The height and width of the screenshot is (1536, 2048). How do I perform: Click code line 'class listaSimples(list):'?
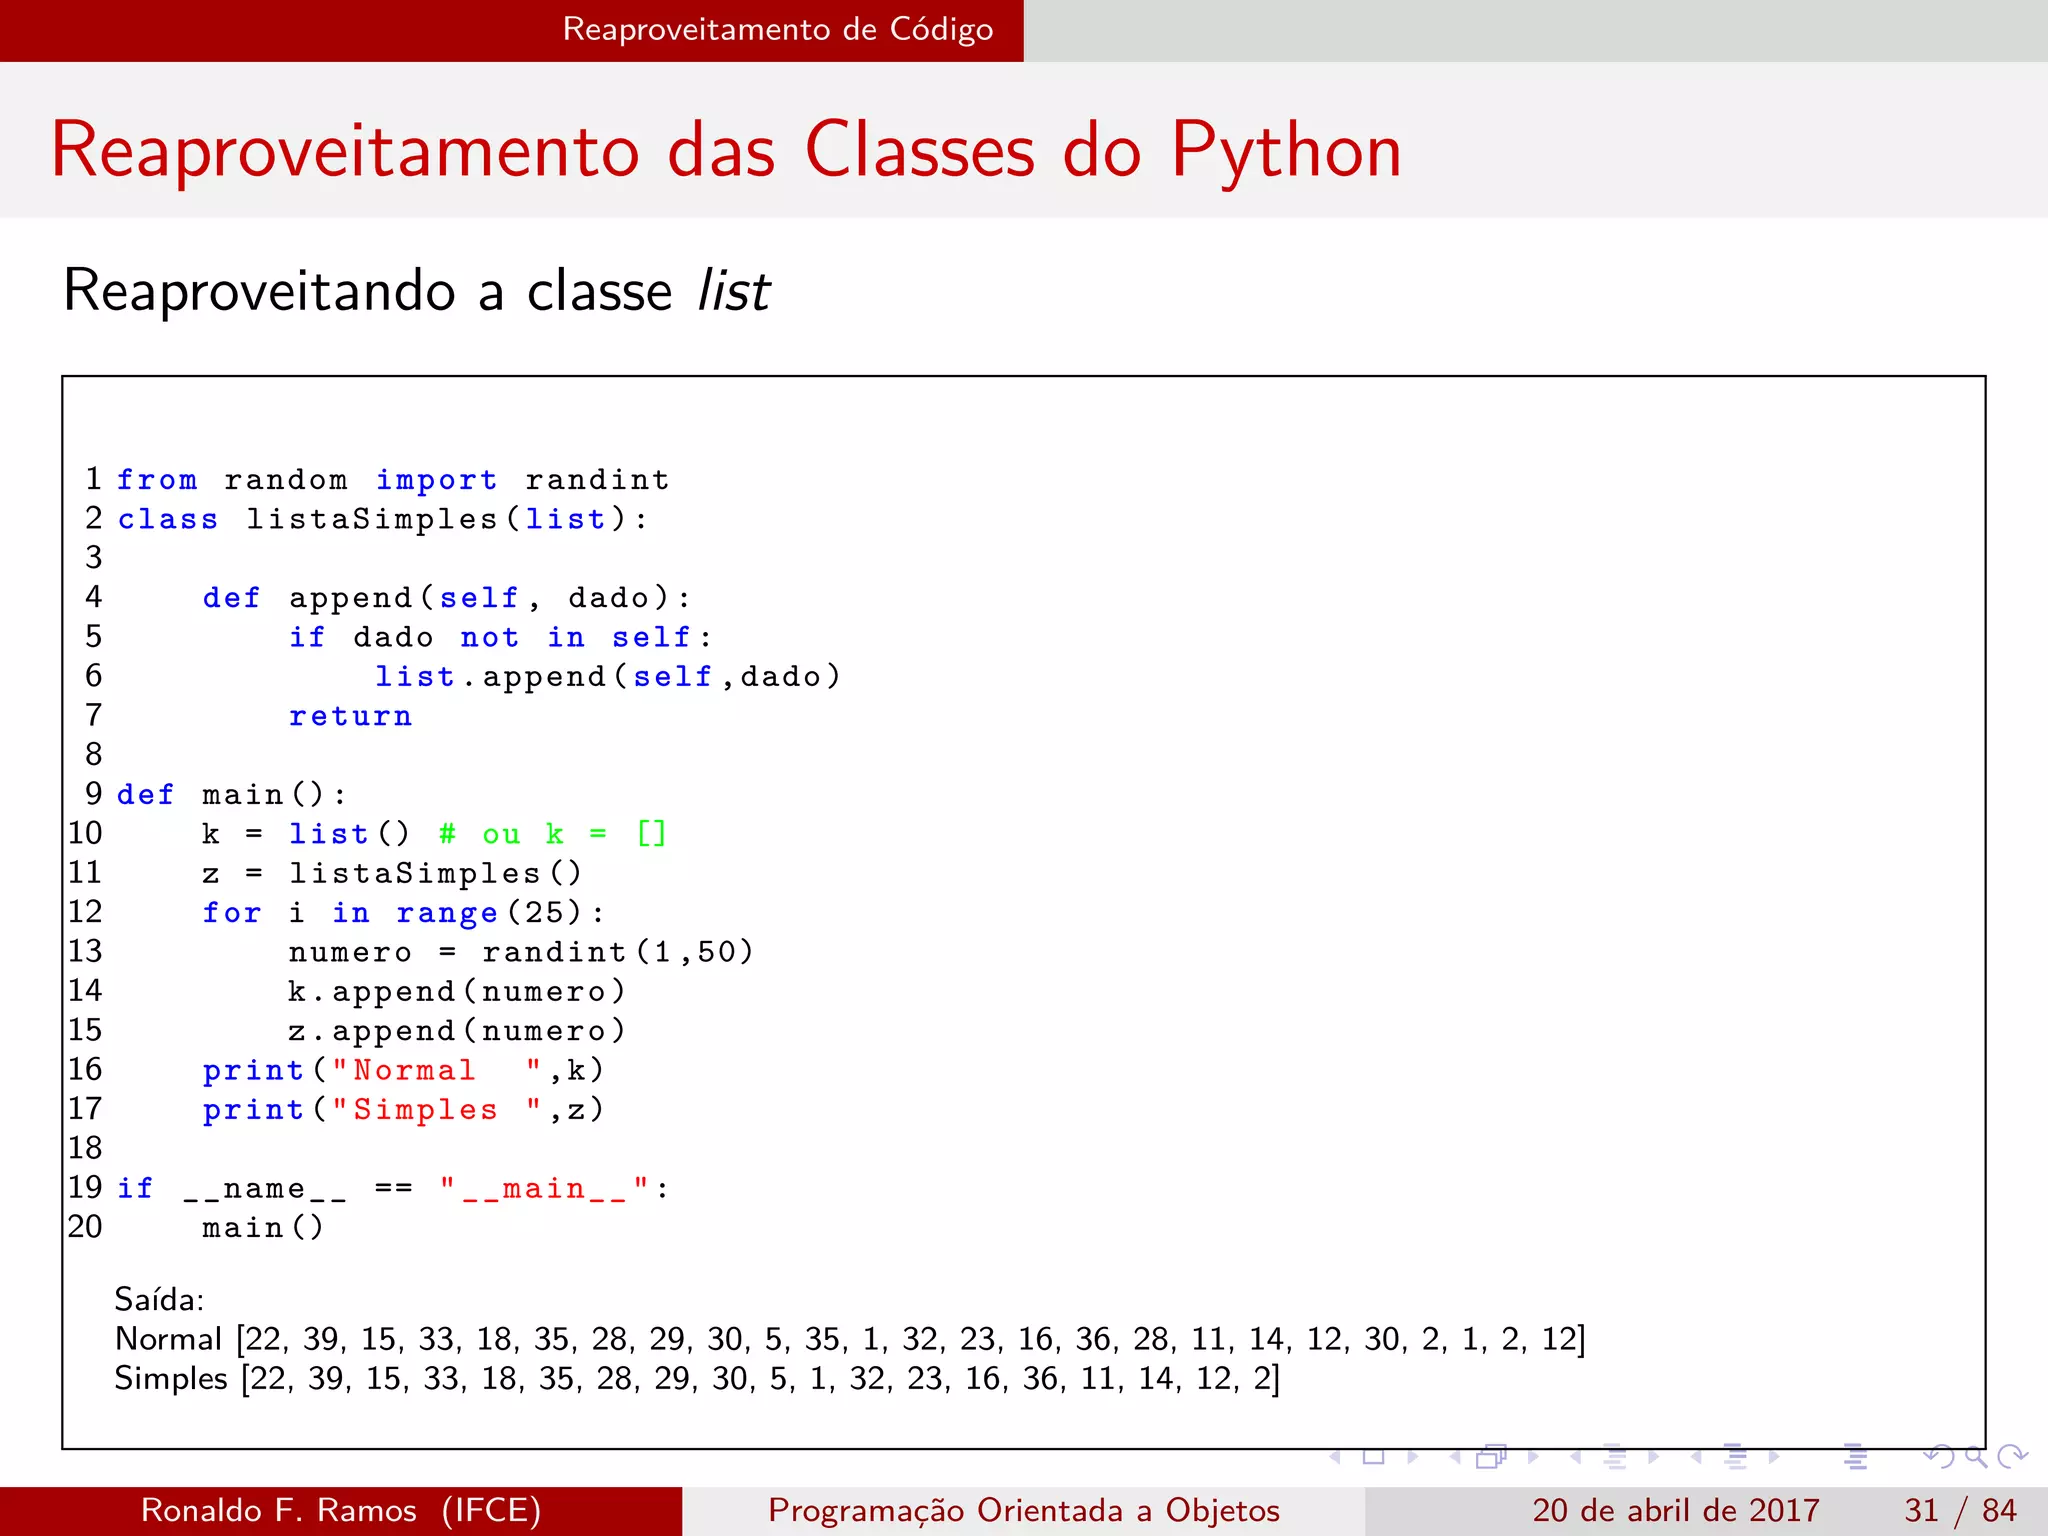383,519
